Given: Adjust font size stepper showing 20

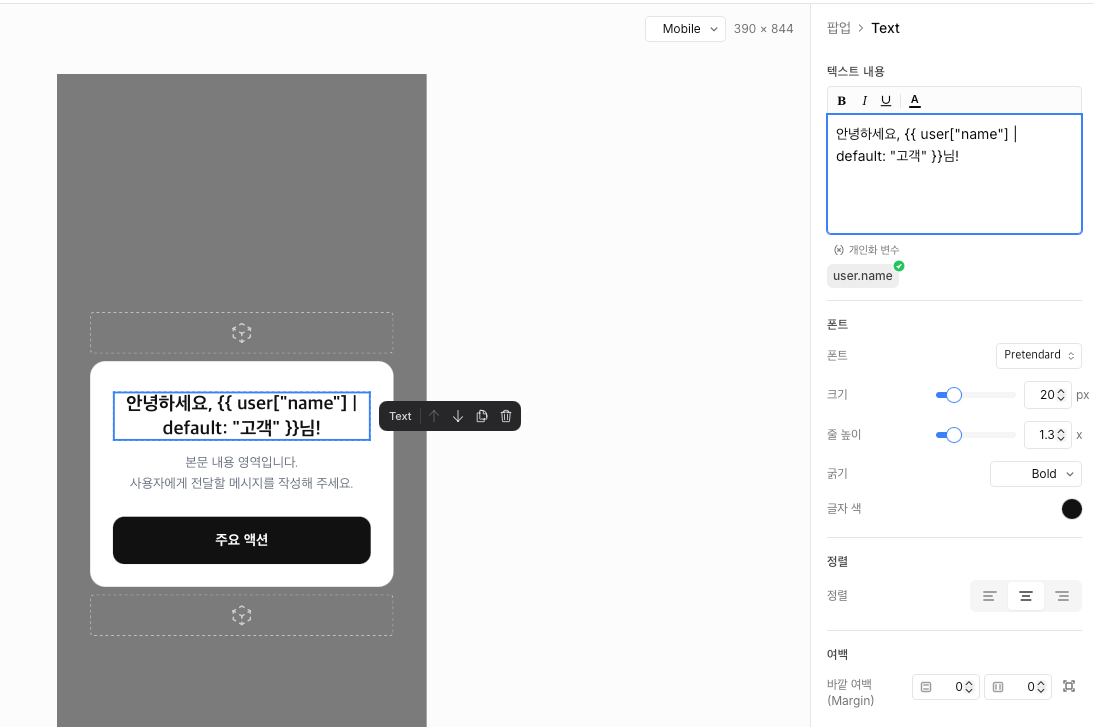Looking at the screenshot, I should coord(1061,395).
